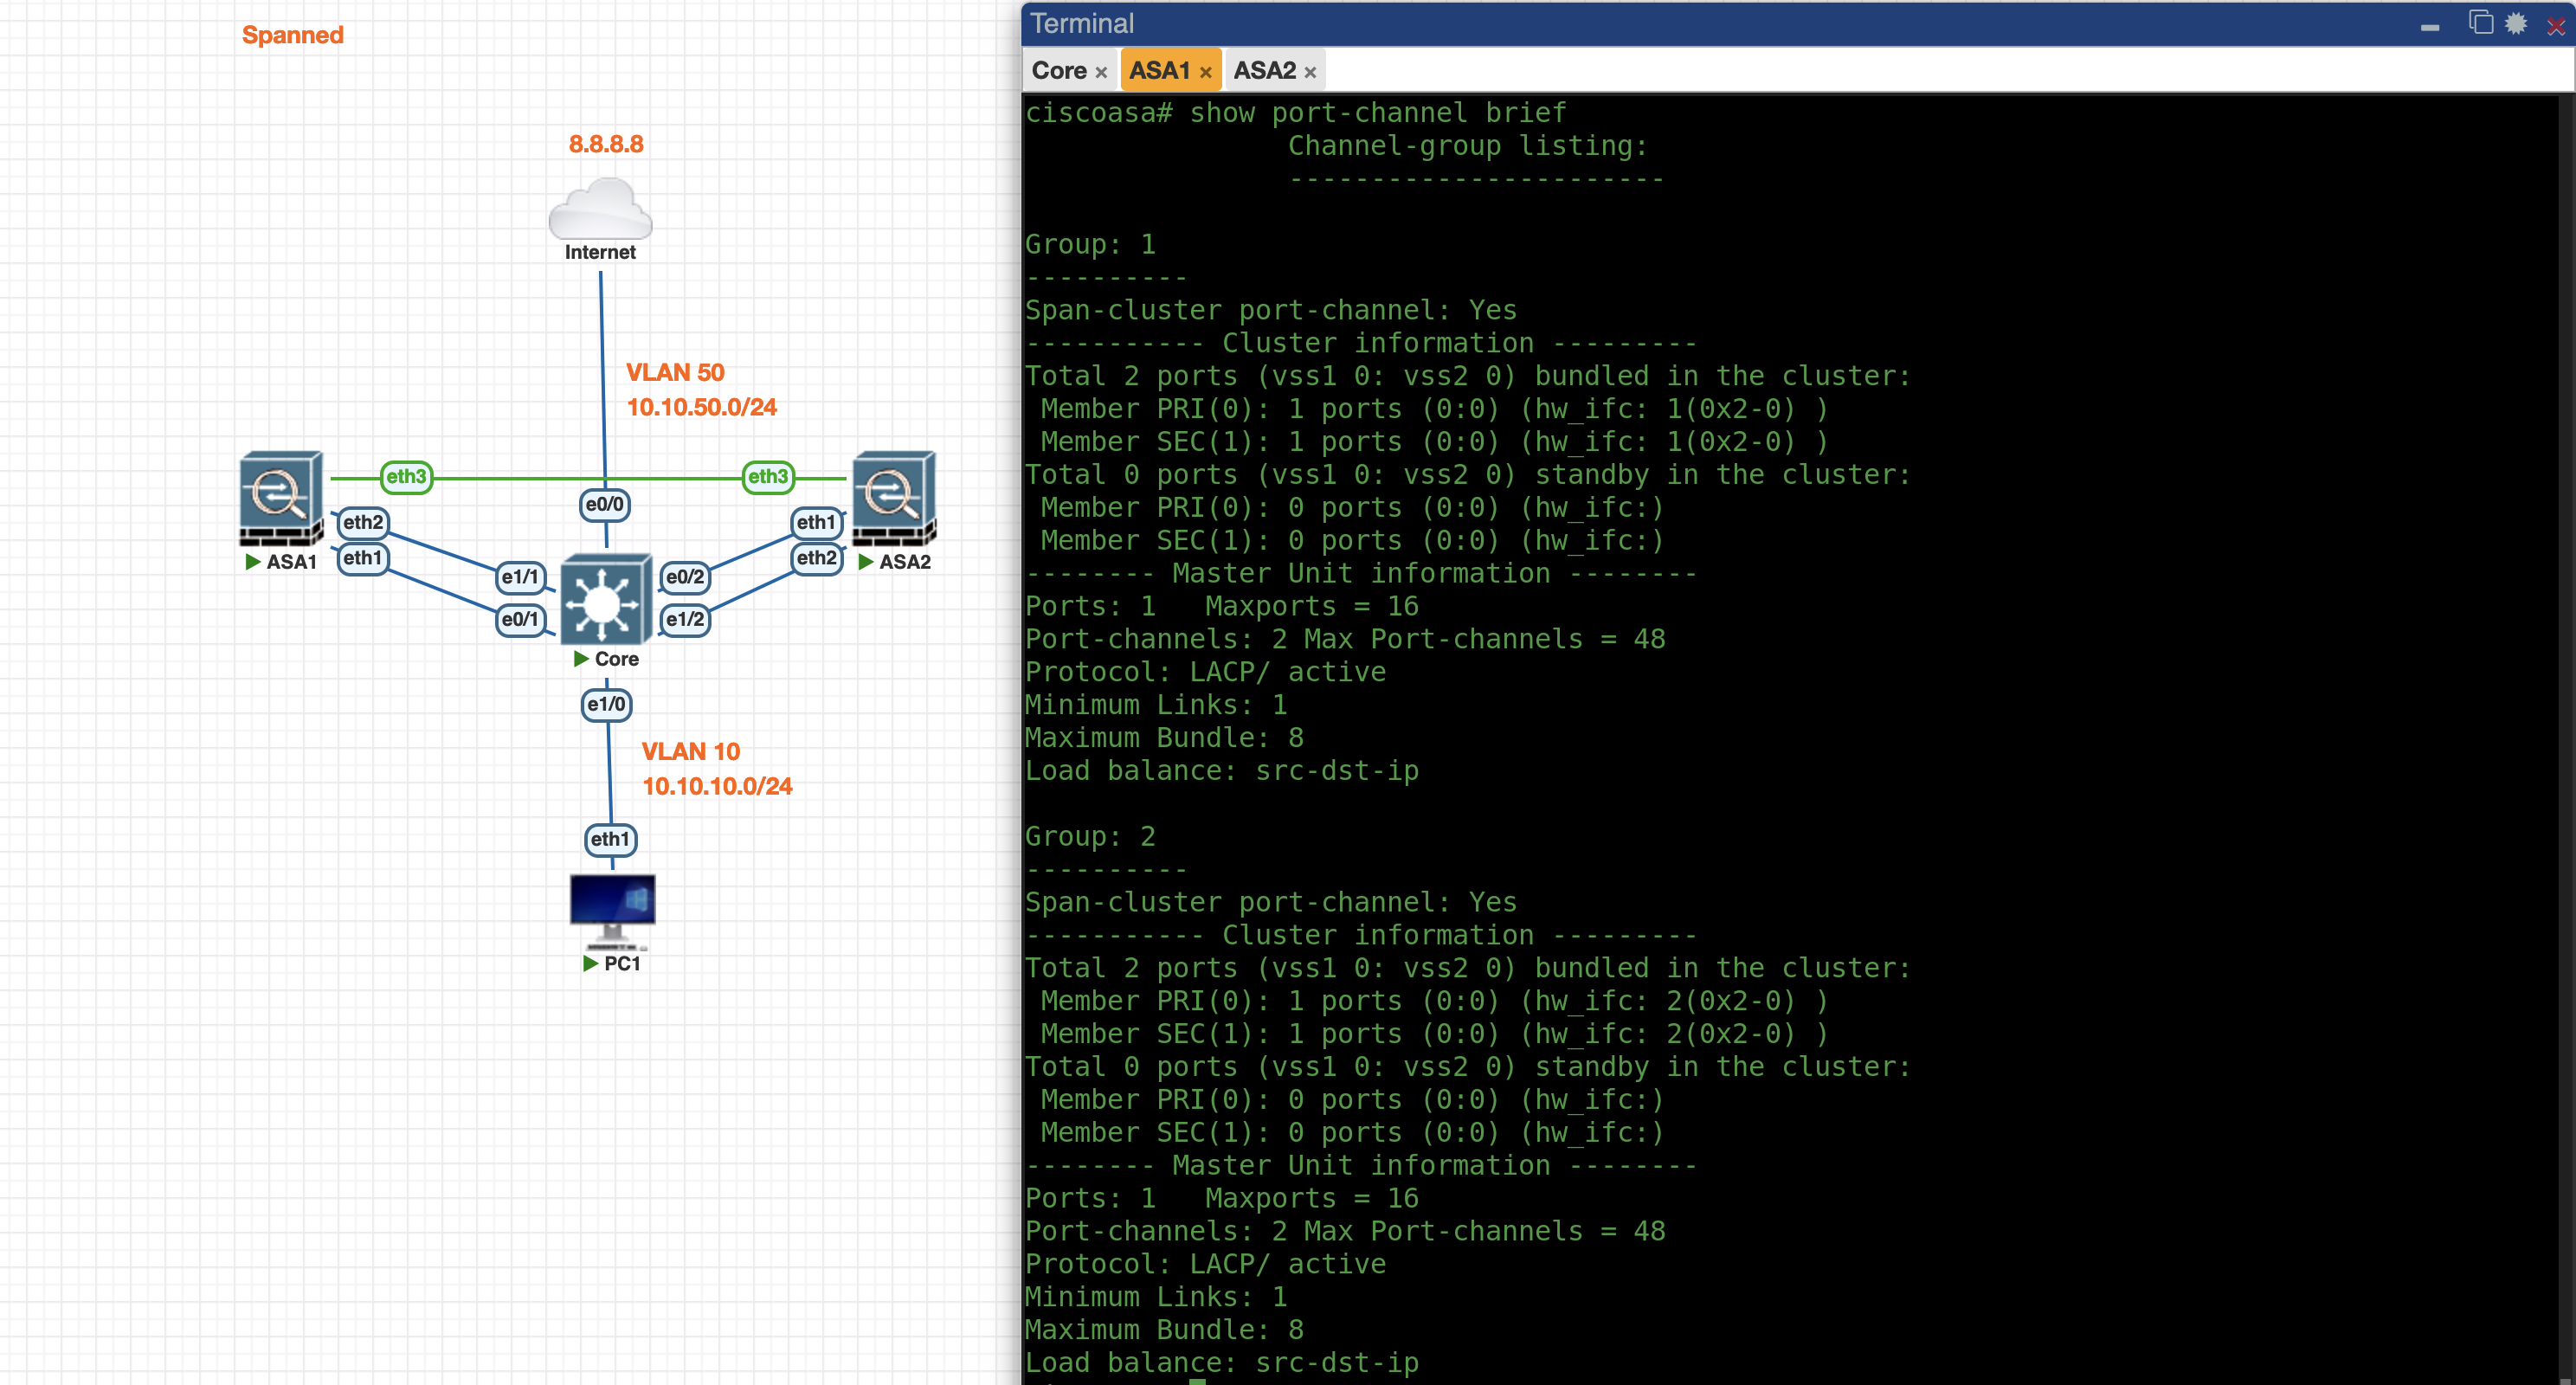Click the terminal vertical scrollbar
Image resolution: width=2576 pixels, height=1385 pixels.
pos(2566,700)
